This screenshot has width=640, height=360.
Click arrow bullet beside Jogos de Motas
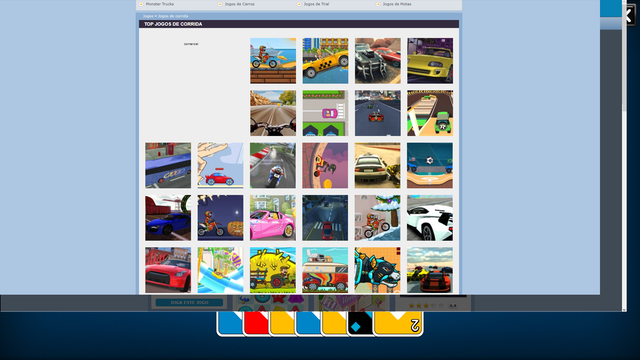pyautogui.click(x=378, y=4)
